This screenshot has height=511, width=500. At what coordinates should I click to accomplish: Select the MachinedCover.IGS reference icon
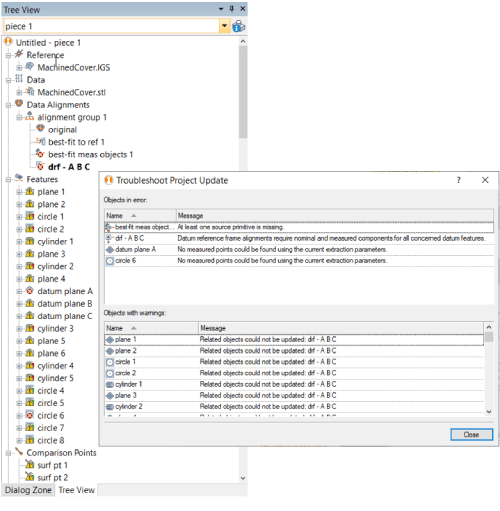(30, 67)
